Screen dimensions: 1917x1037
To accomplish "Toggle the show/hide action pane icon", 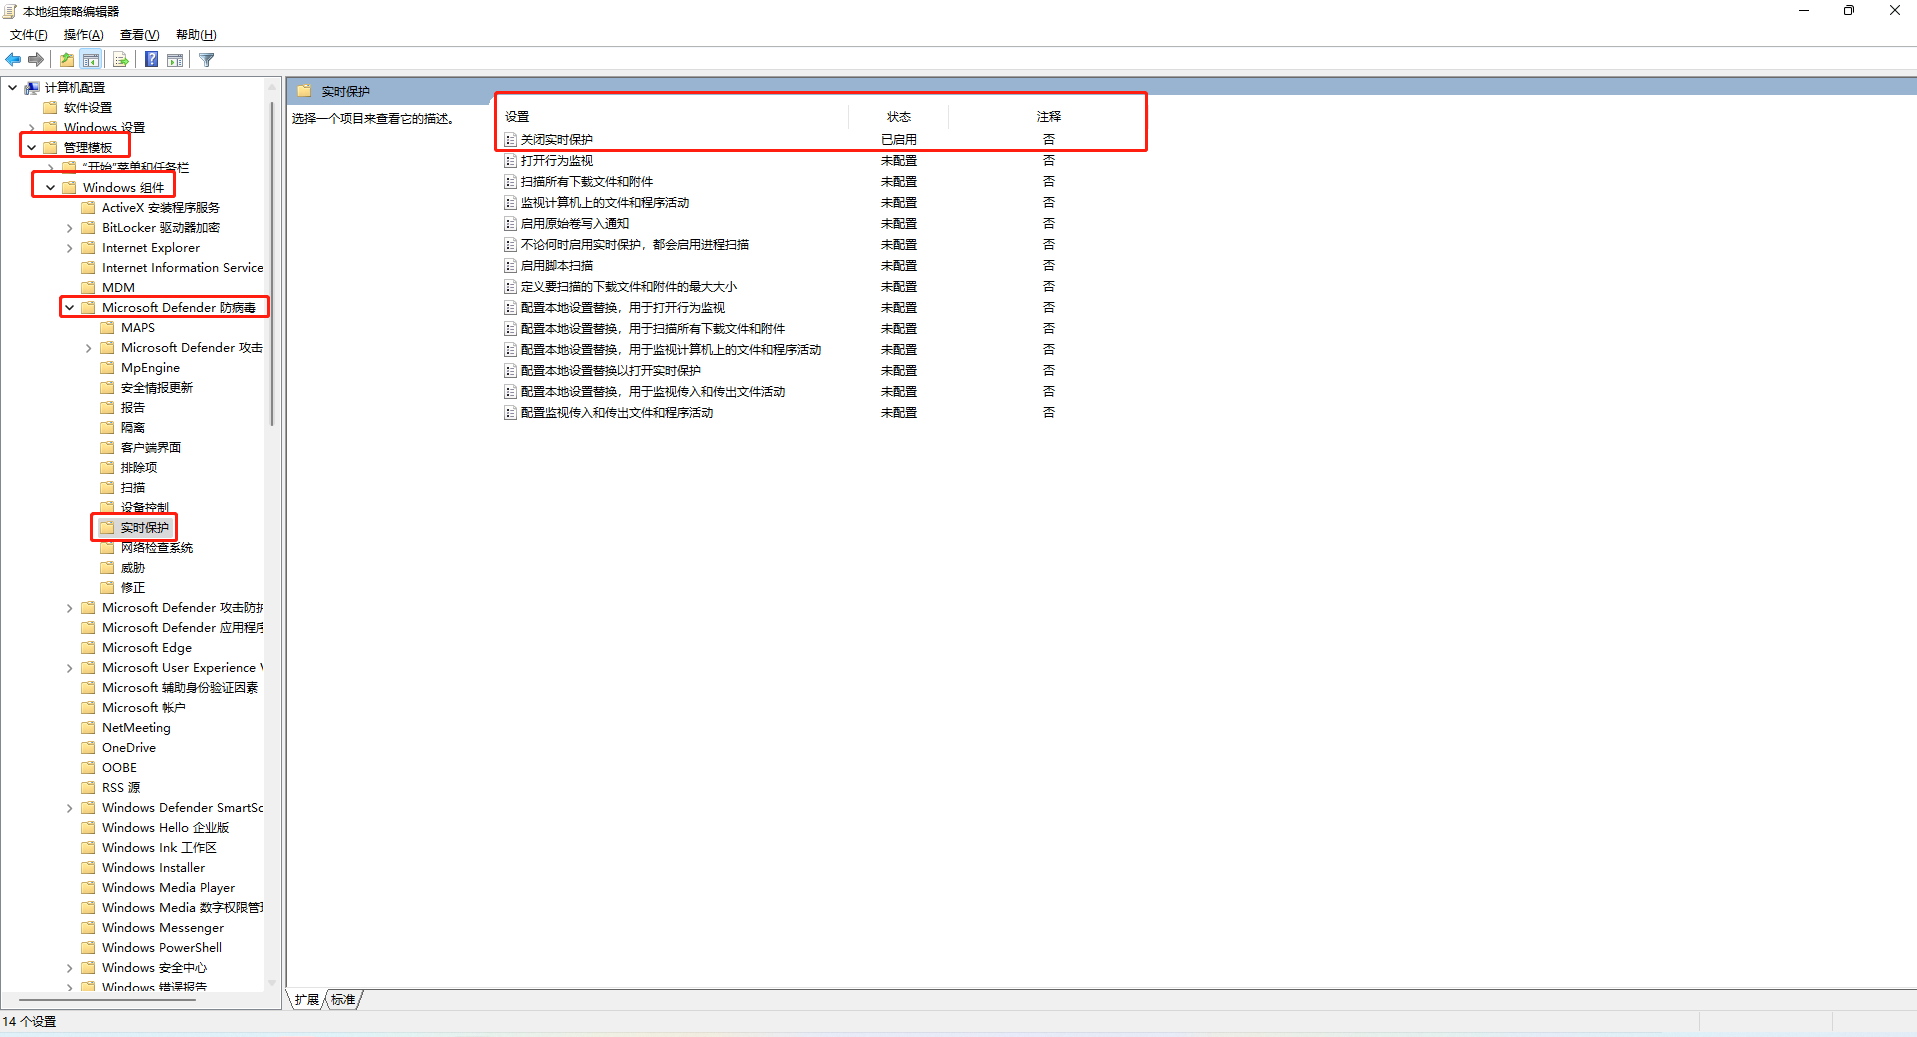I will pyautogui.click(x=175, y=60).
